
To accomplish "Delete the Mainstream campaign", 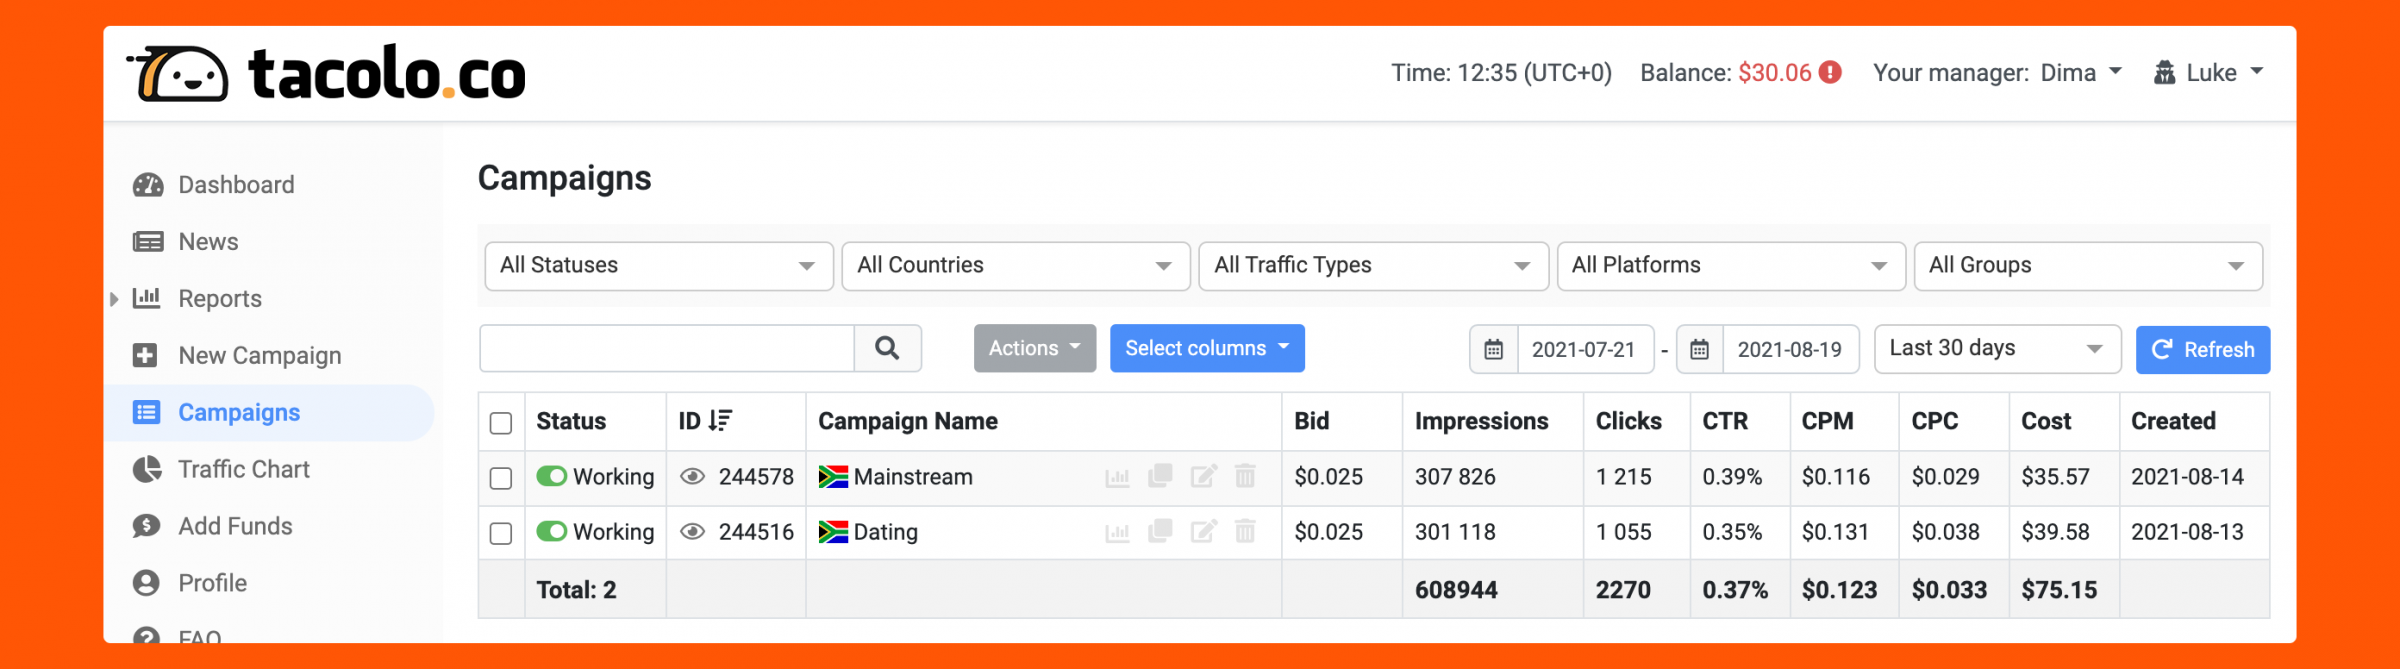I will coord(1245,476).
